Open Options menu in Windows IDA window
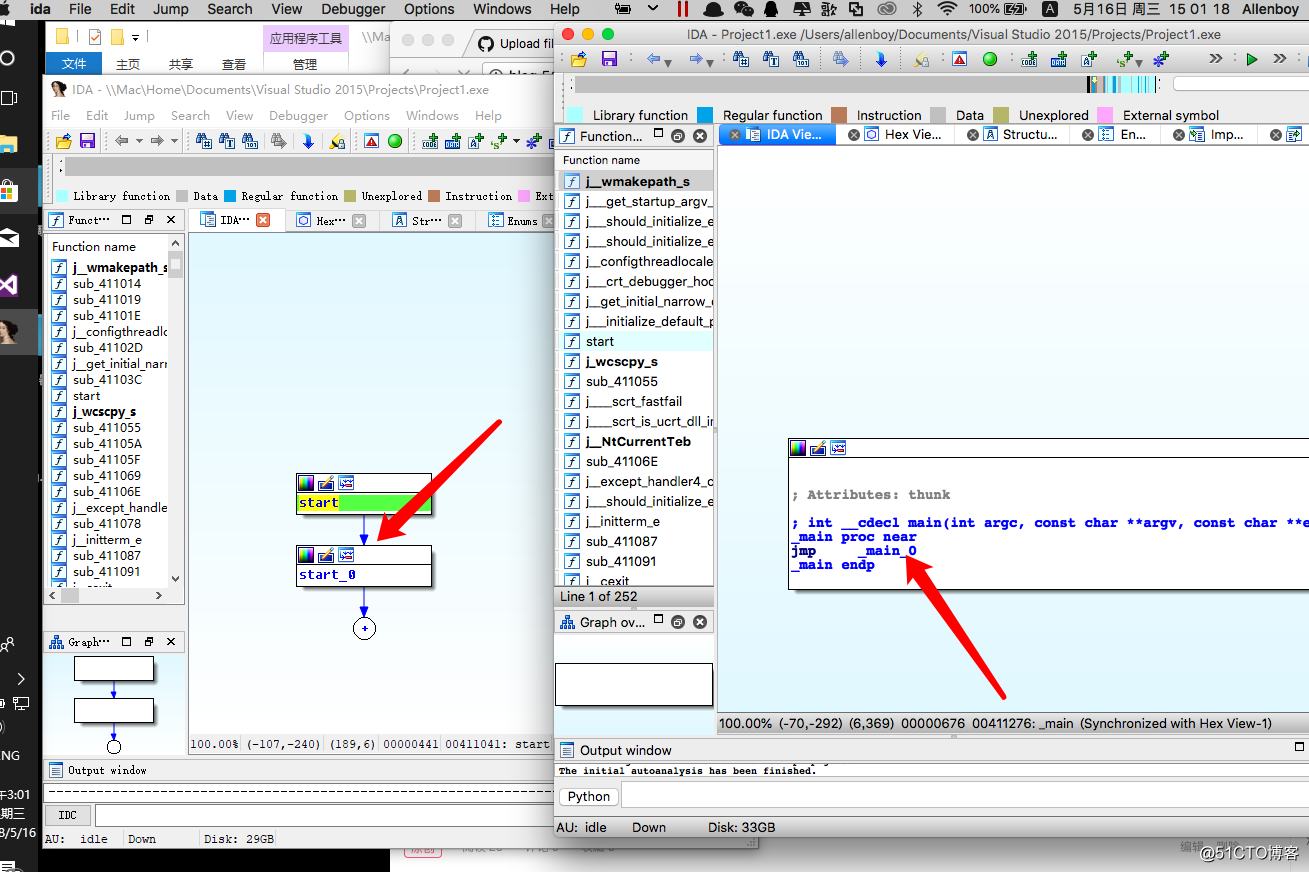This screenshot has width=1309, height=872. click(x=367, y=116)
